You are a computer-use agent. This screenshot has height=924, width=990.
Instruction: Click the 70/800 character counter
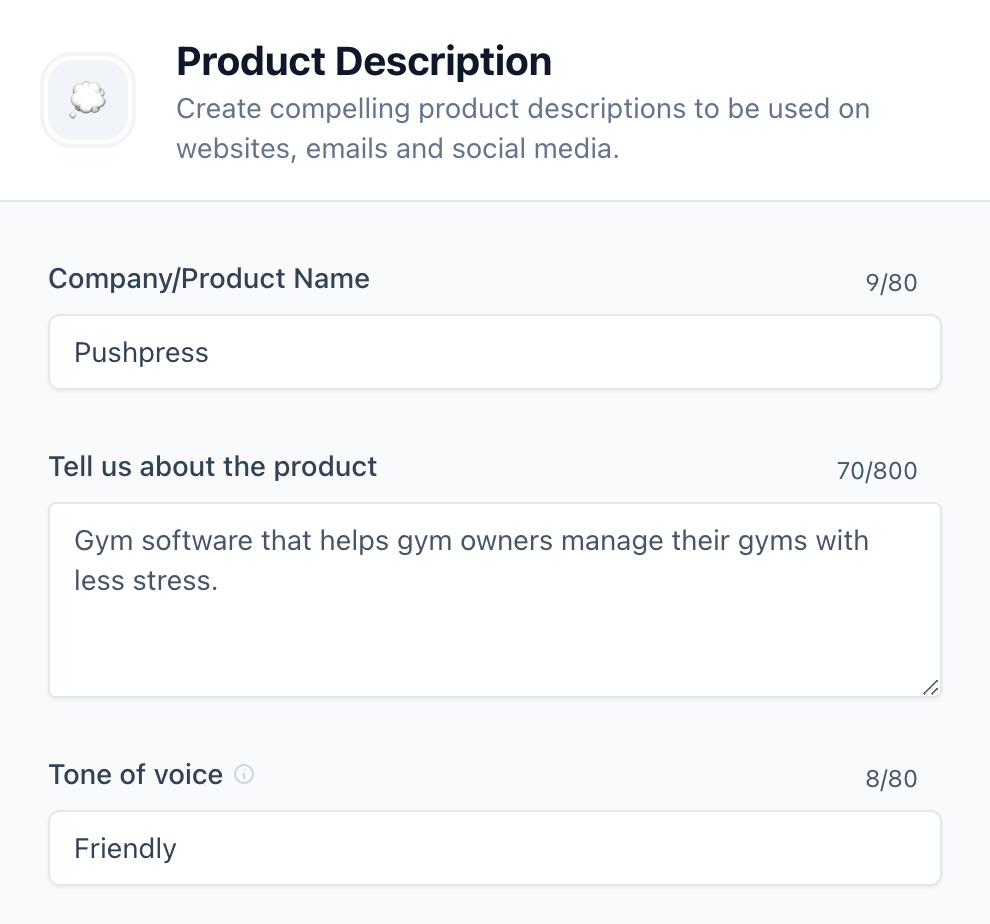click(878, 470)
